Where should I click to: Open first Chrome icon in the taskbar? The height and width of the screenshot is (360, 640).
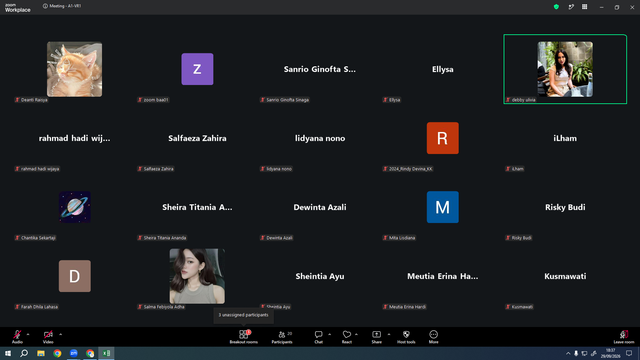point(57,353)
